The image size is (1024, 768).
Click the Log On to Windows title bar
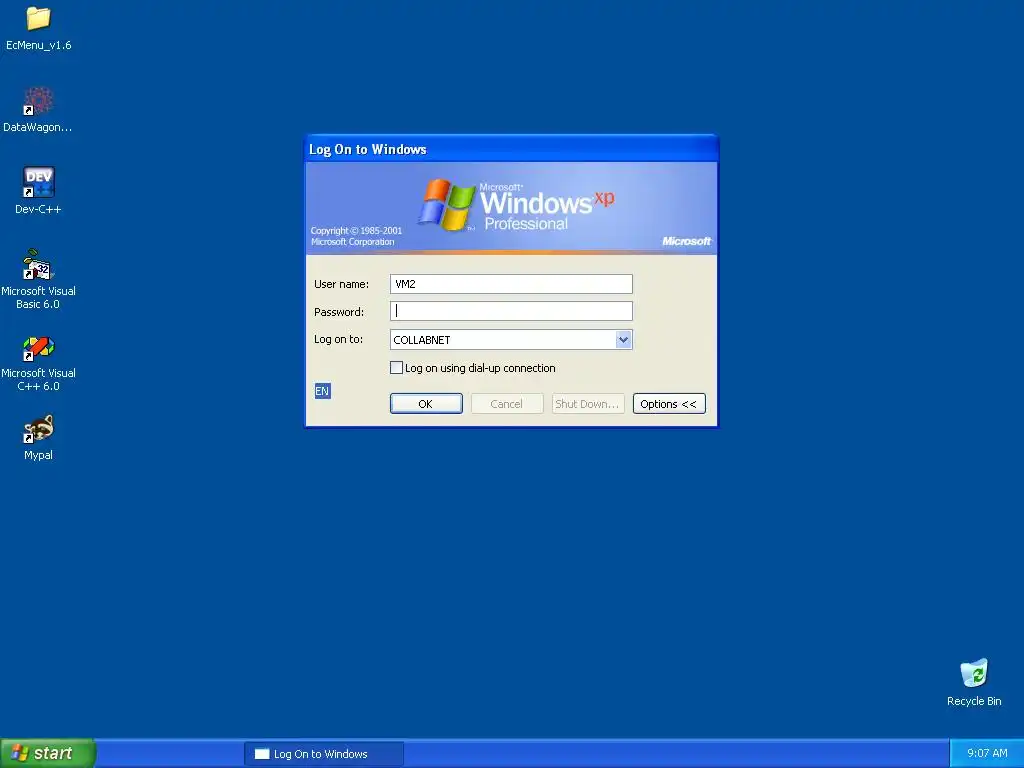511,149
